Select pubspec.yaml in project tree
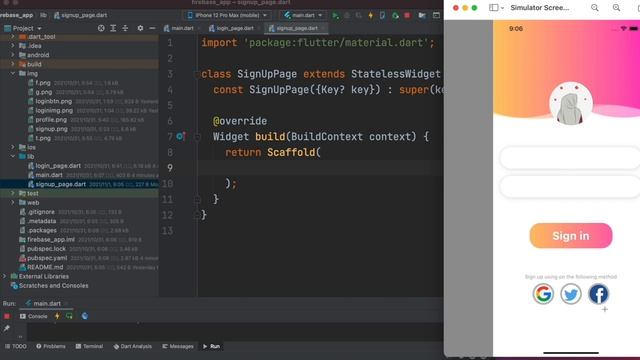 [47, 258]
